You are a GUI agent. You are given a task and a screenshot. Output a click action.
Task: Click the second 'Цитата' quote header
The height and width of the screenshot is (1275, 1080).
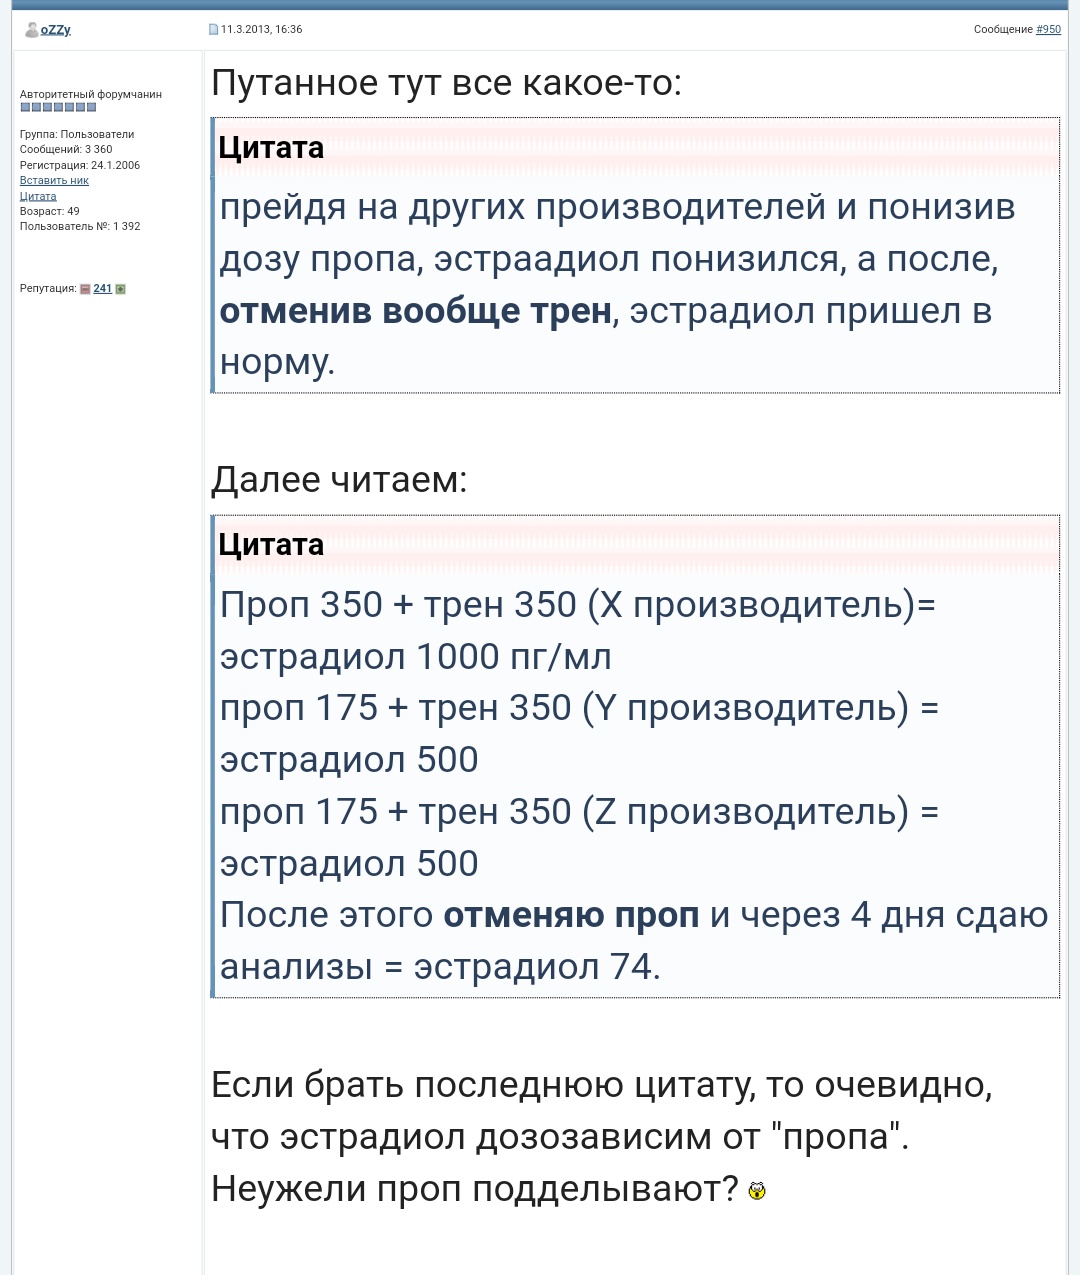point(271,545)
